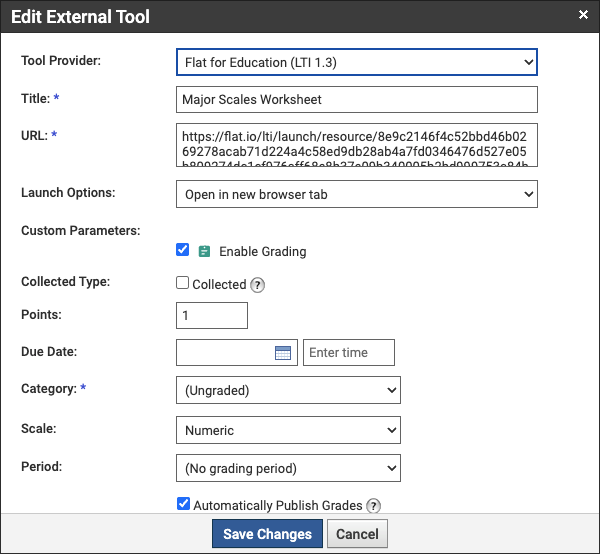Edit the Title field Major Scales Worksheet
The width and height of the screenshot is (600, 554).
pyautogui.click(x=357, y=99)
